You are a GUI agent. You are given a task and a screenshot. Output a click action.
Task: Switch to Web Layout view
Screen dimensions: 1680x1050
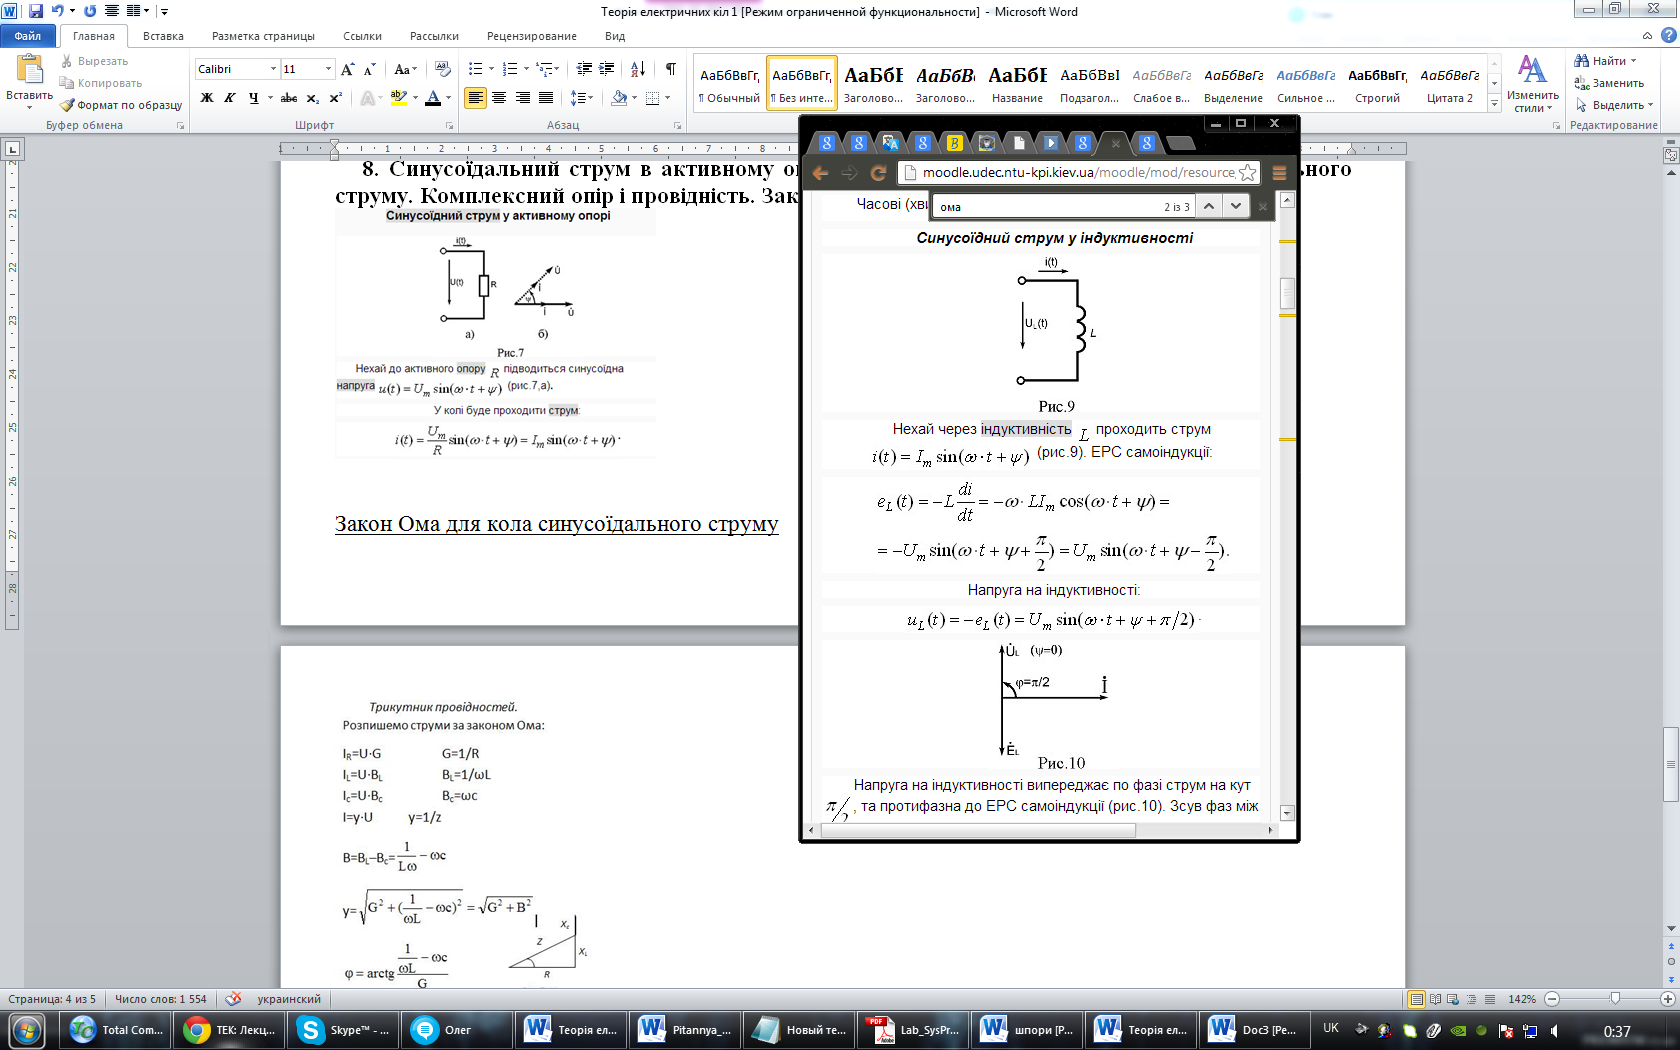(1453, 999)
